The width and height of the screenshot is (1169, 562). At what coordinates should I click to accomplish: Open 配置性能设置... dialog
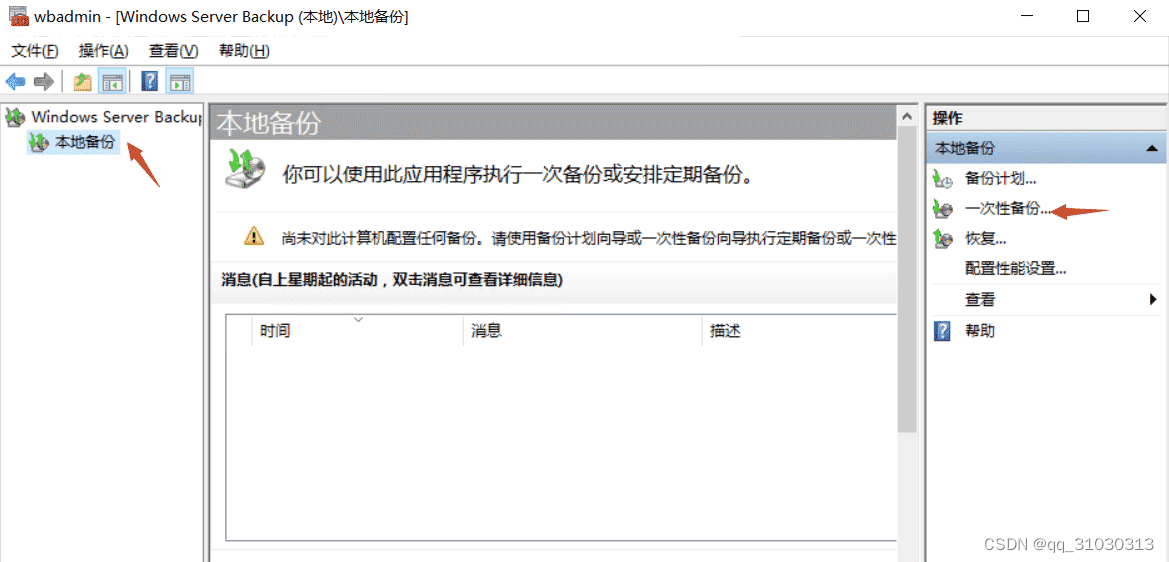[x=1015, y=268]
